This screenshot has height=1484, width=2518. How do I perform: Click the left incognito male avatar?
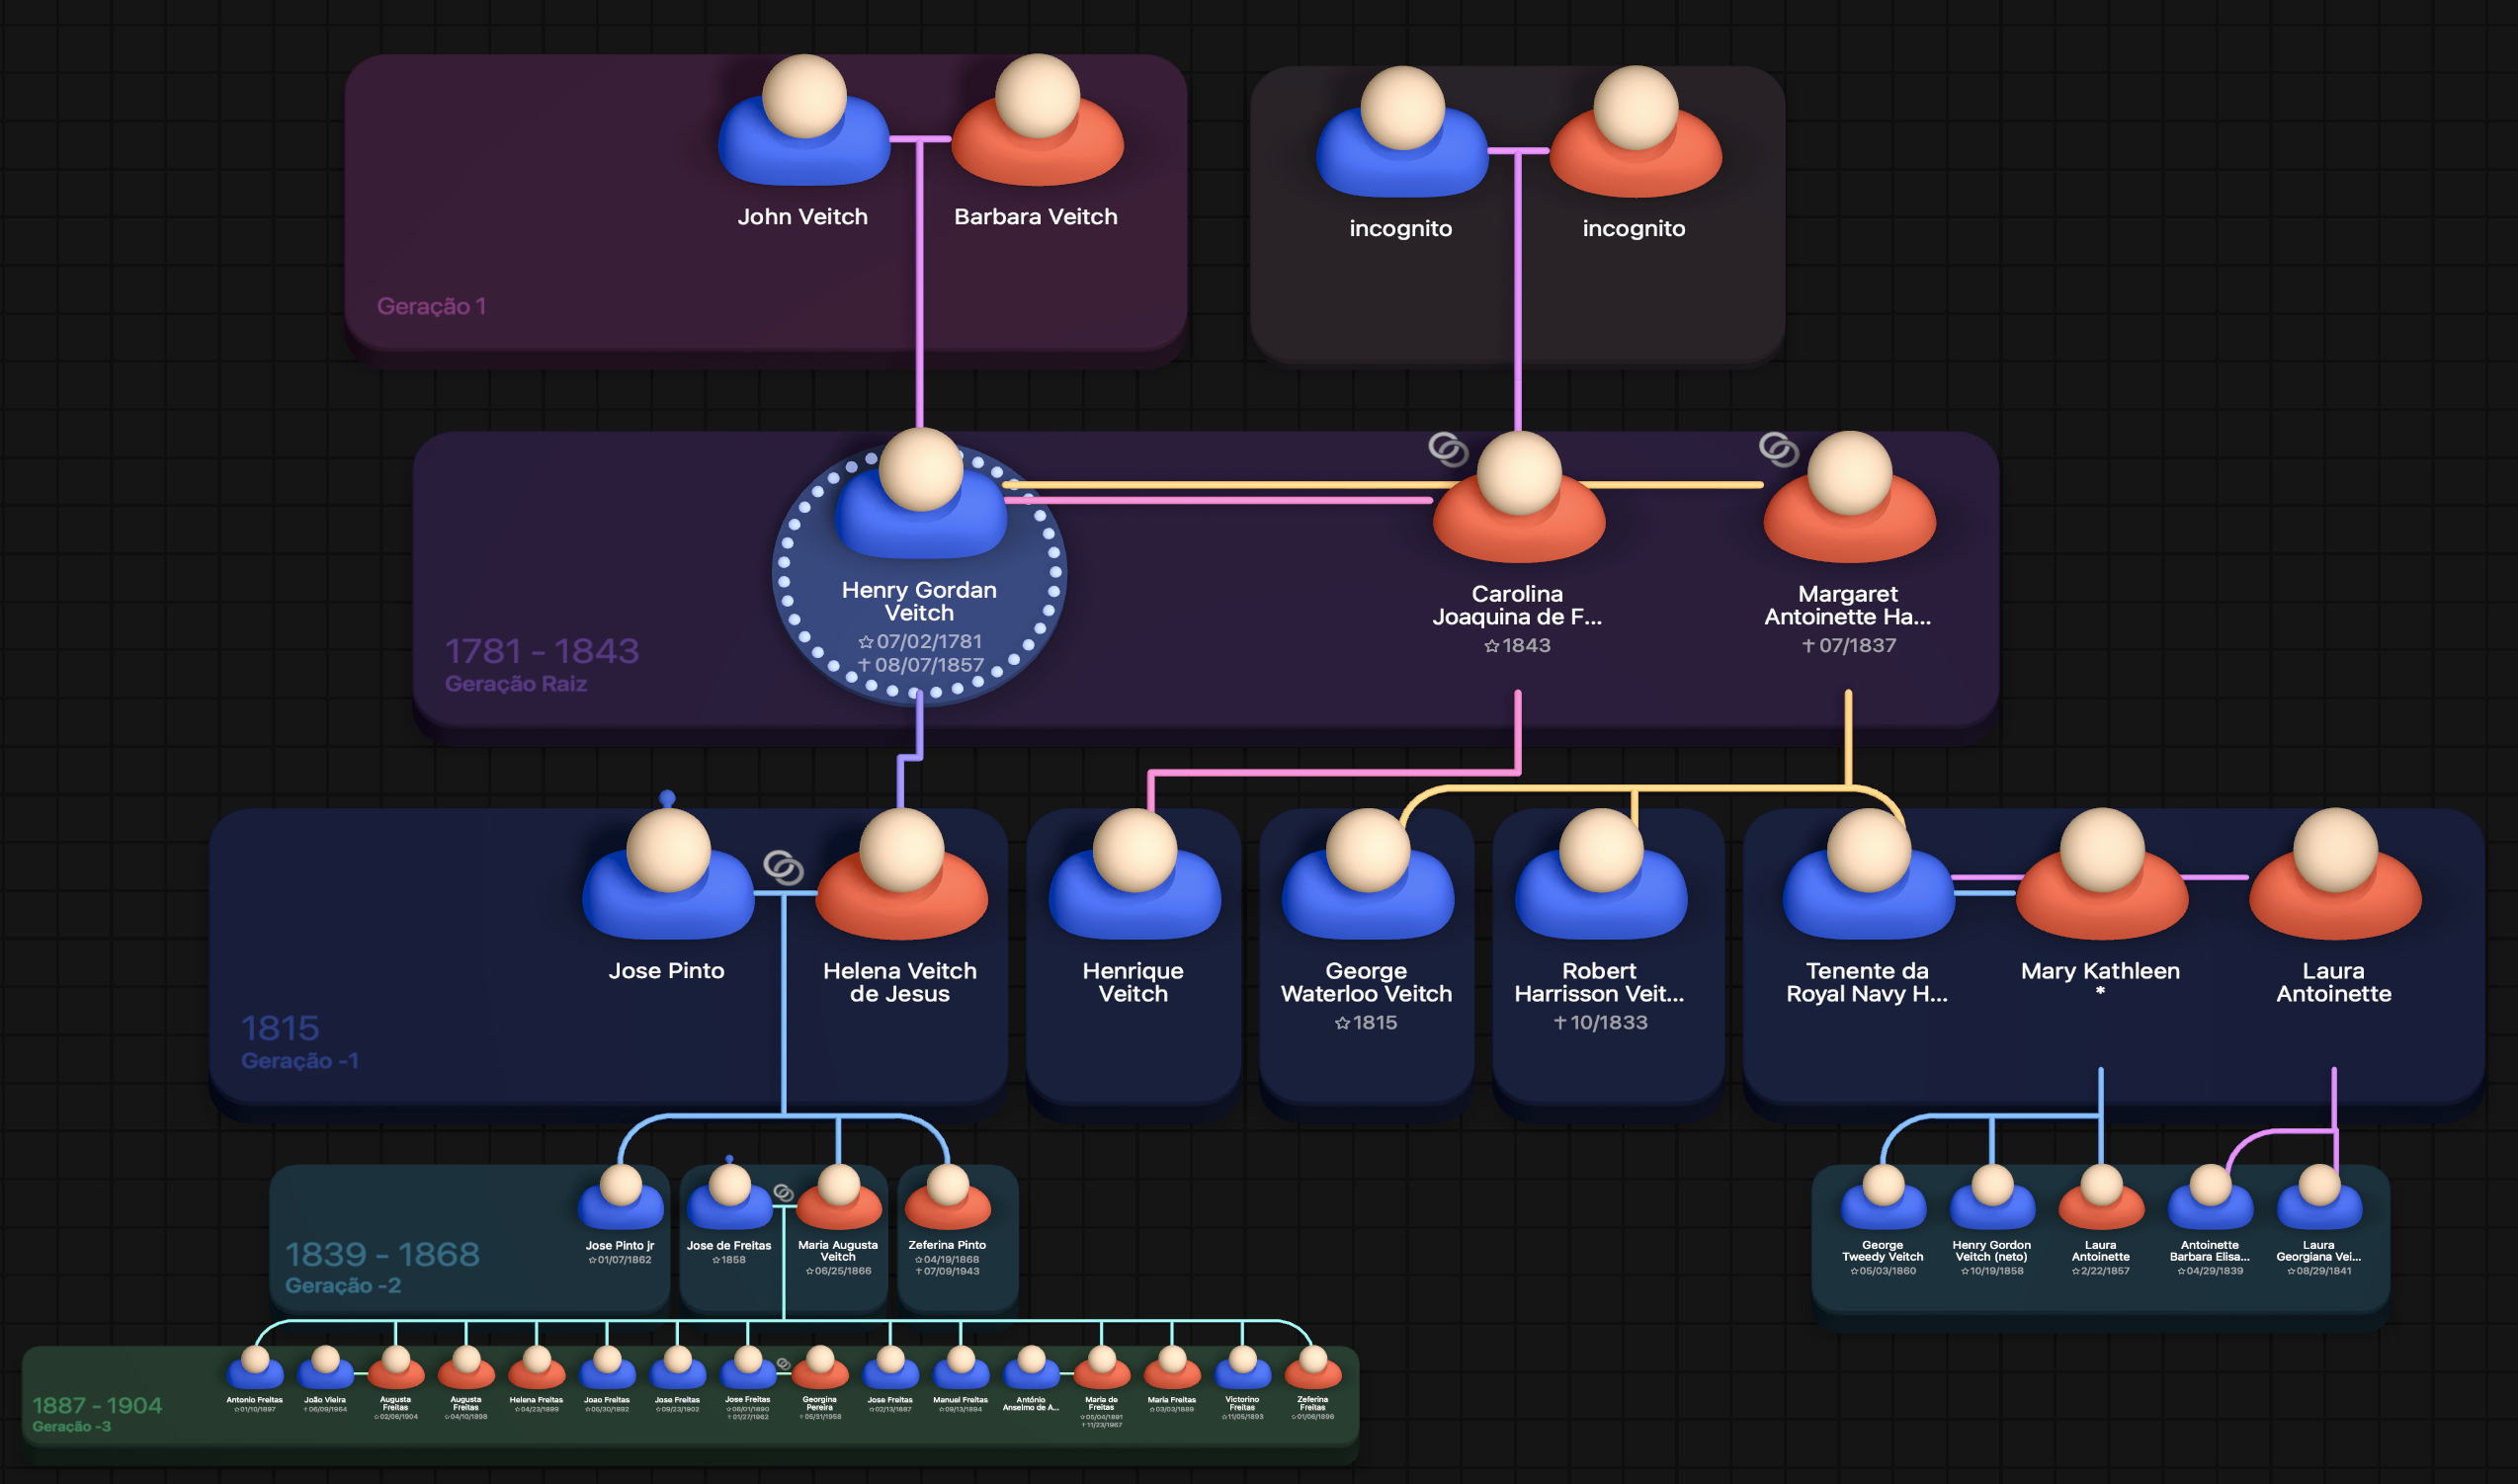point(1402,132)
